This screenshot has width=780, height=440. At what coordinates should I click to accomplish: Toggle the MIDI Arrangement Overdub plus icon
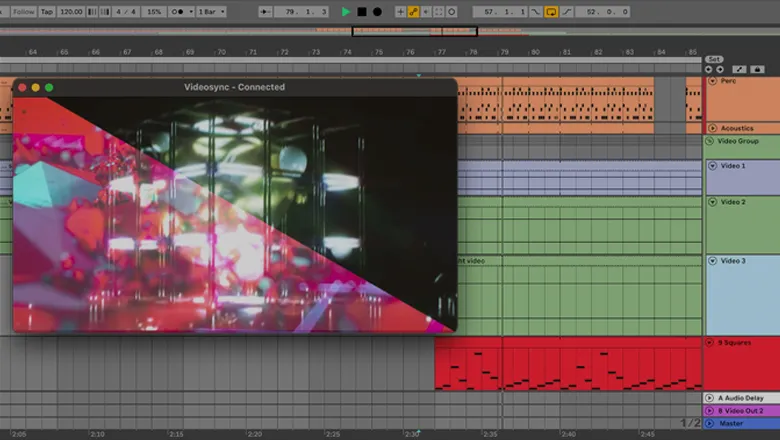400,11
